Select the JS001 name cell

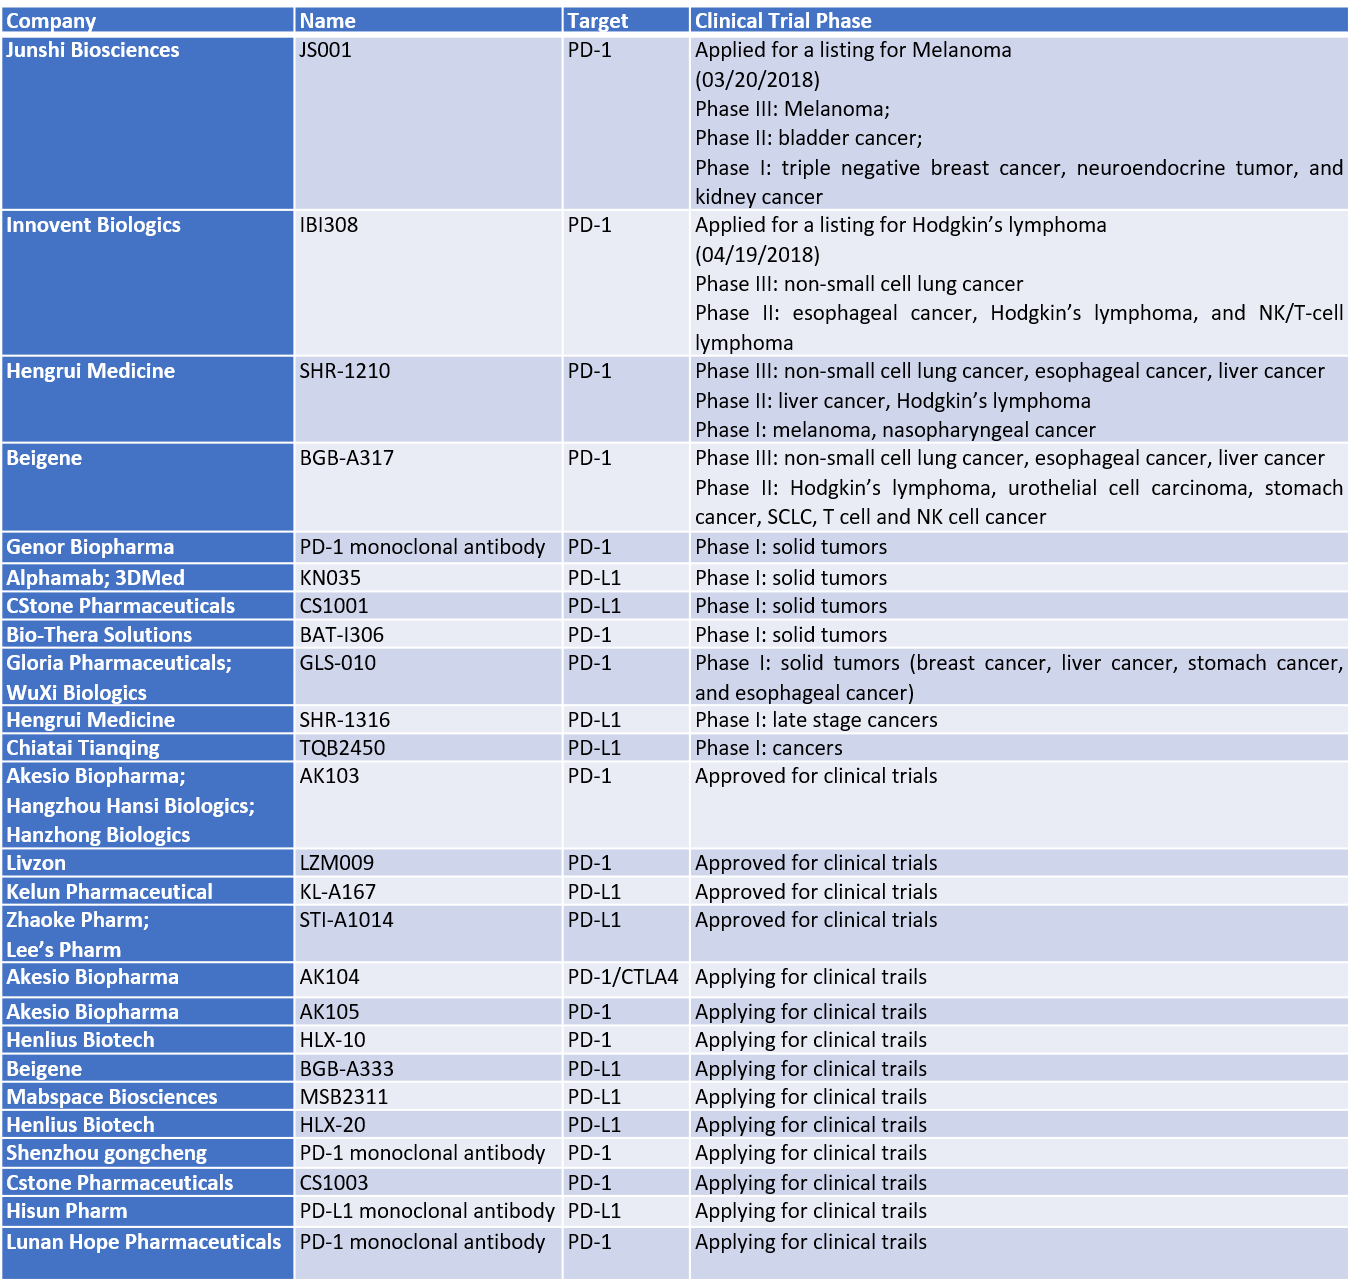(428, 123)
